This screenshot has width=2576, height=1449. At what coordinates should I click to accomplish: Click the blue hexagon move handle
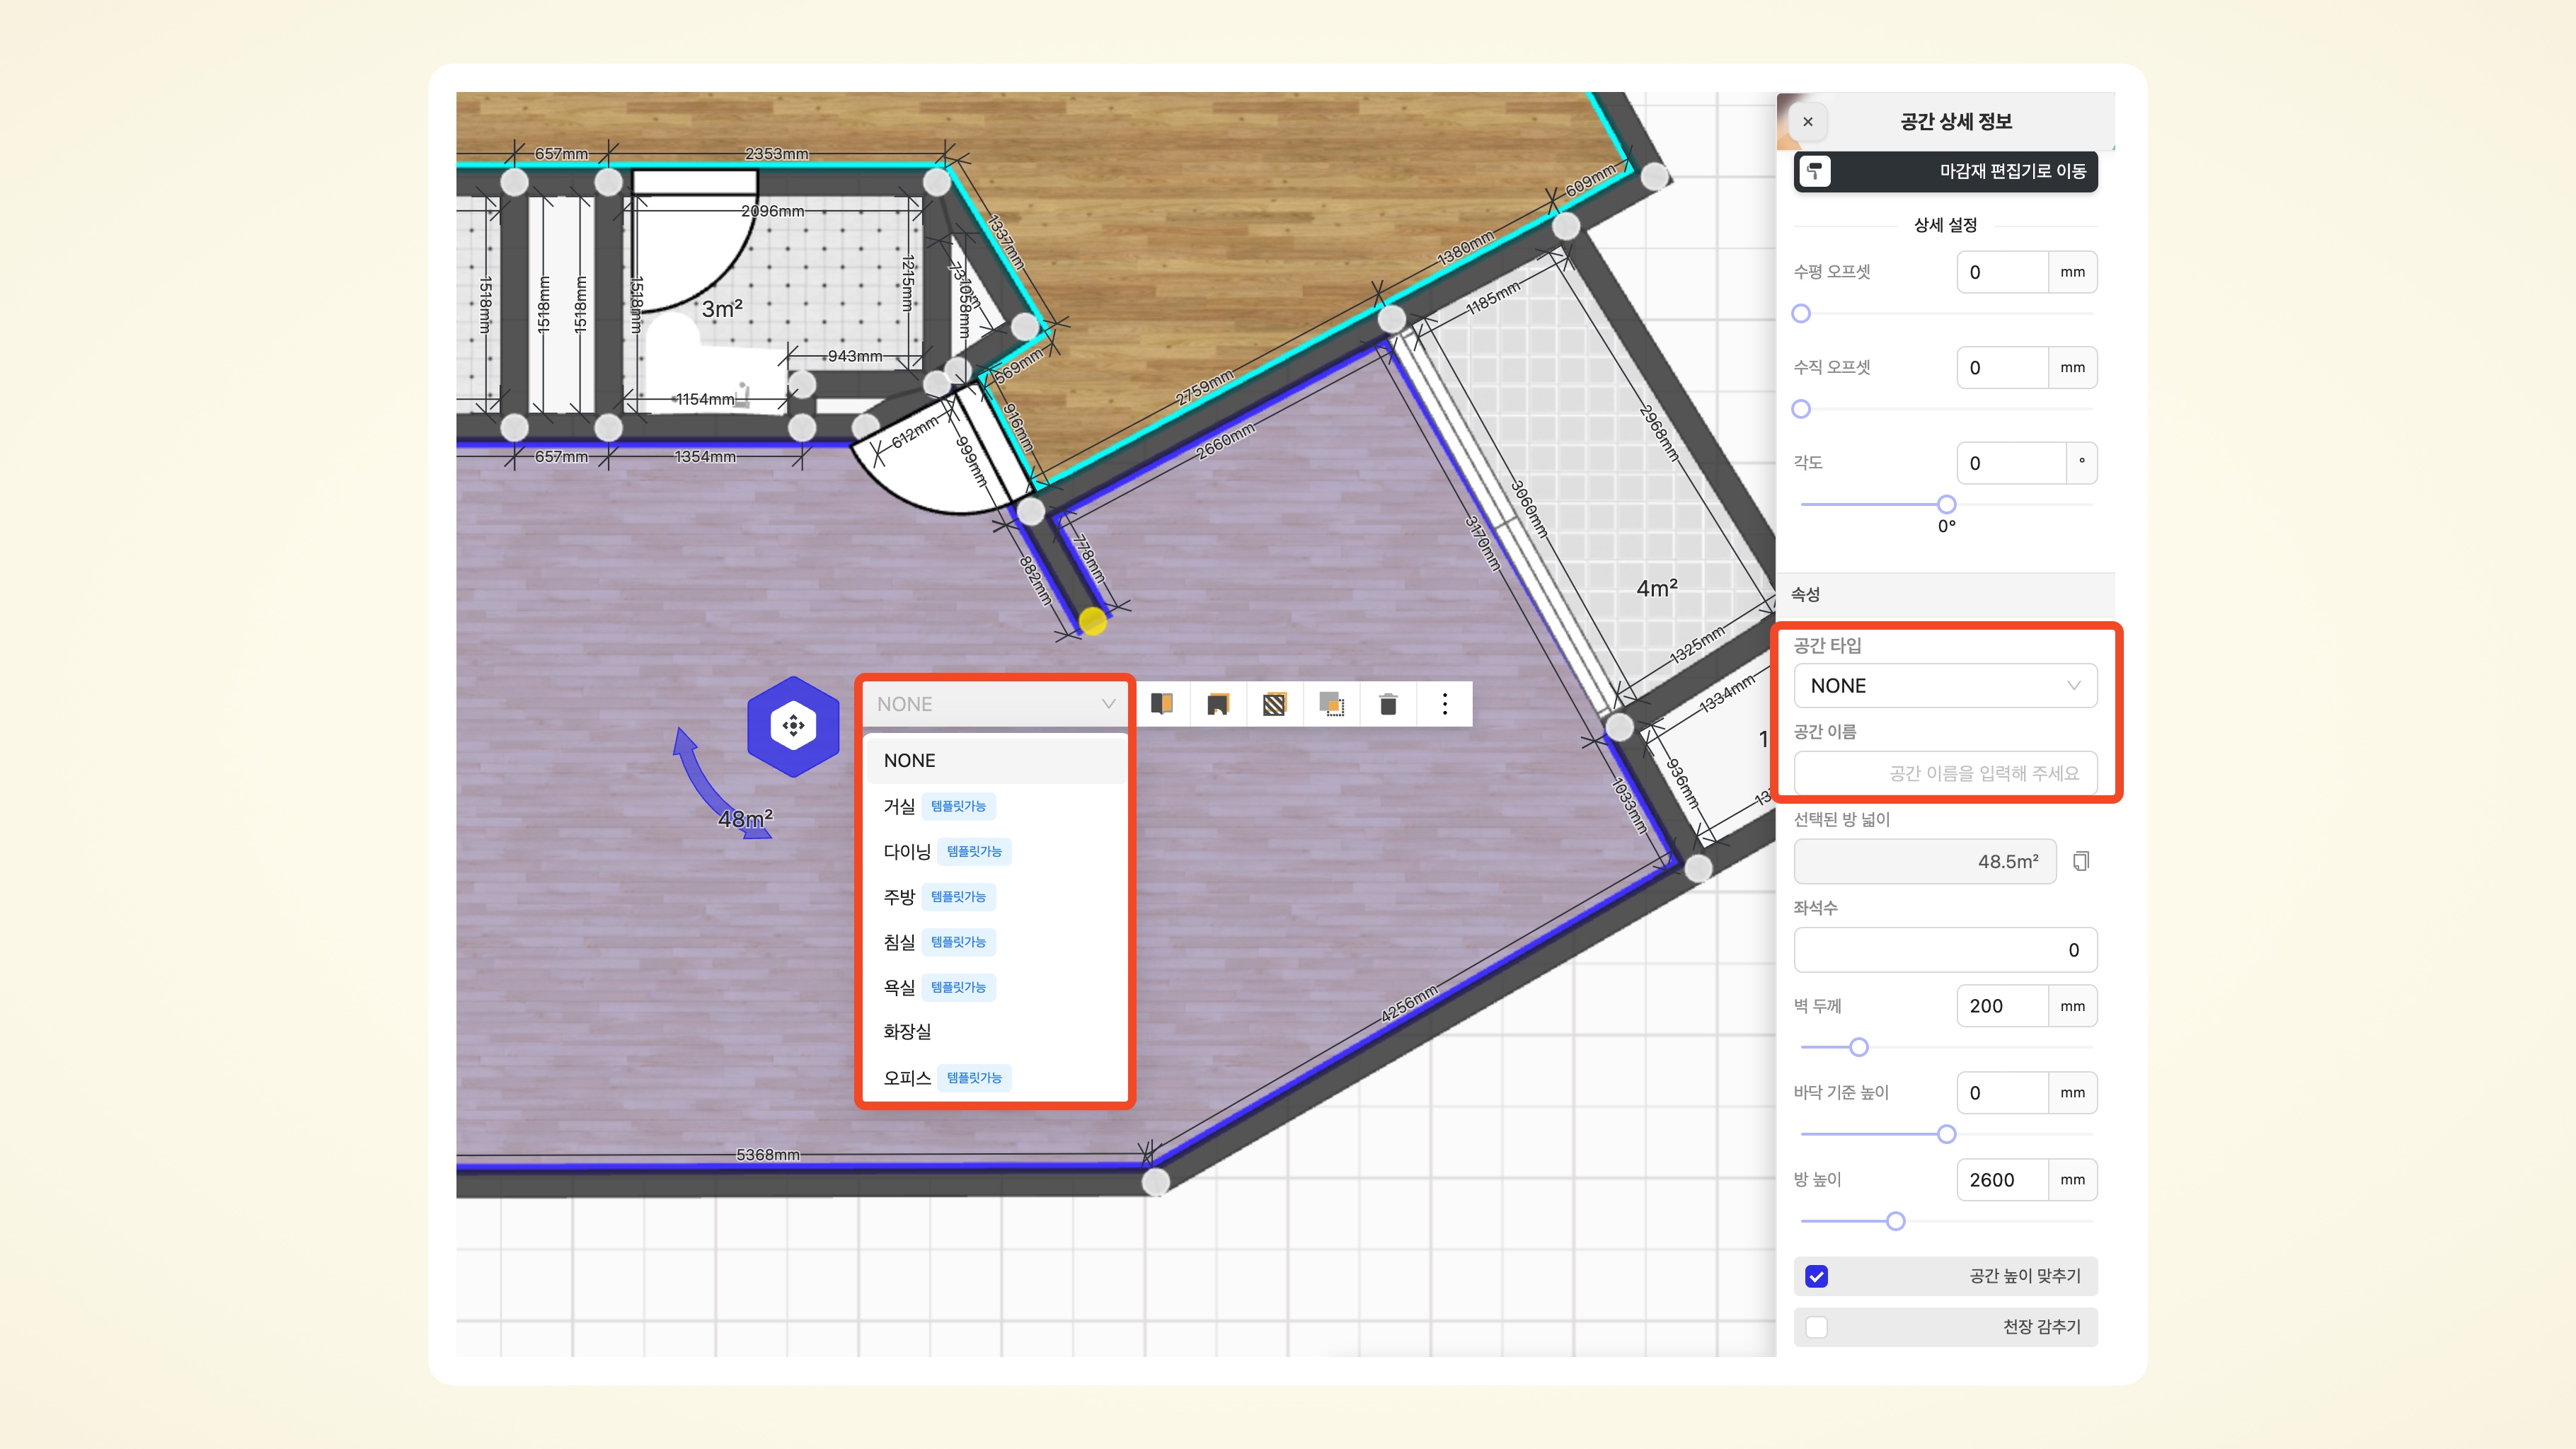pos(793,726)
